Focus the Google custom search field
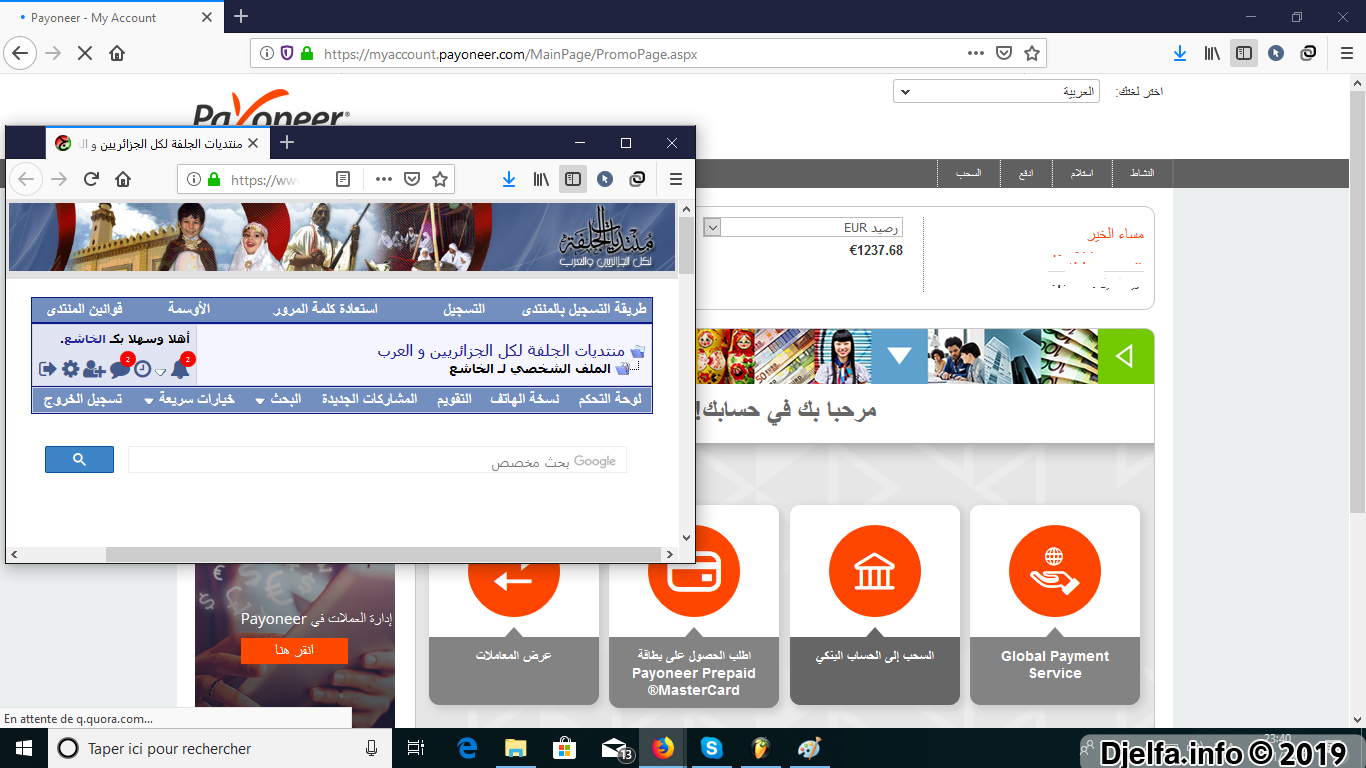The width and height of the screenshot is (1366, 768). click(x=377, y=460)
